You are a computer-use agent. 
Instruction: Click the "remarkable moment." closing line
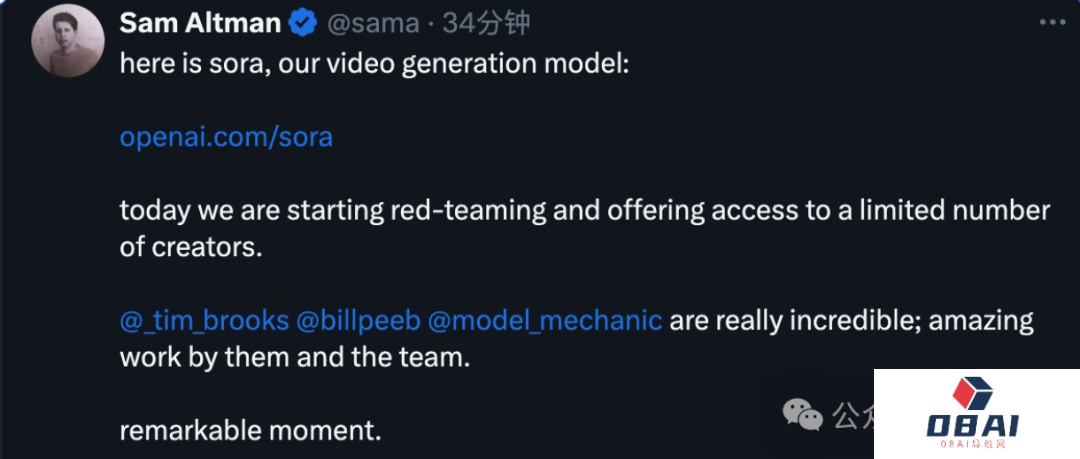(251, 431)
